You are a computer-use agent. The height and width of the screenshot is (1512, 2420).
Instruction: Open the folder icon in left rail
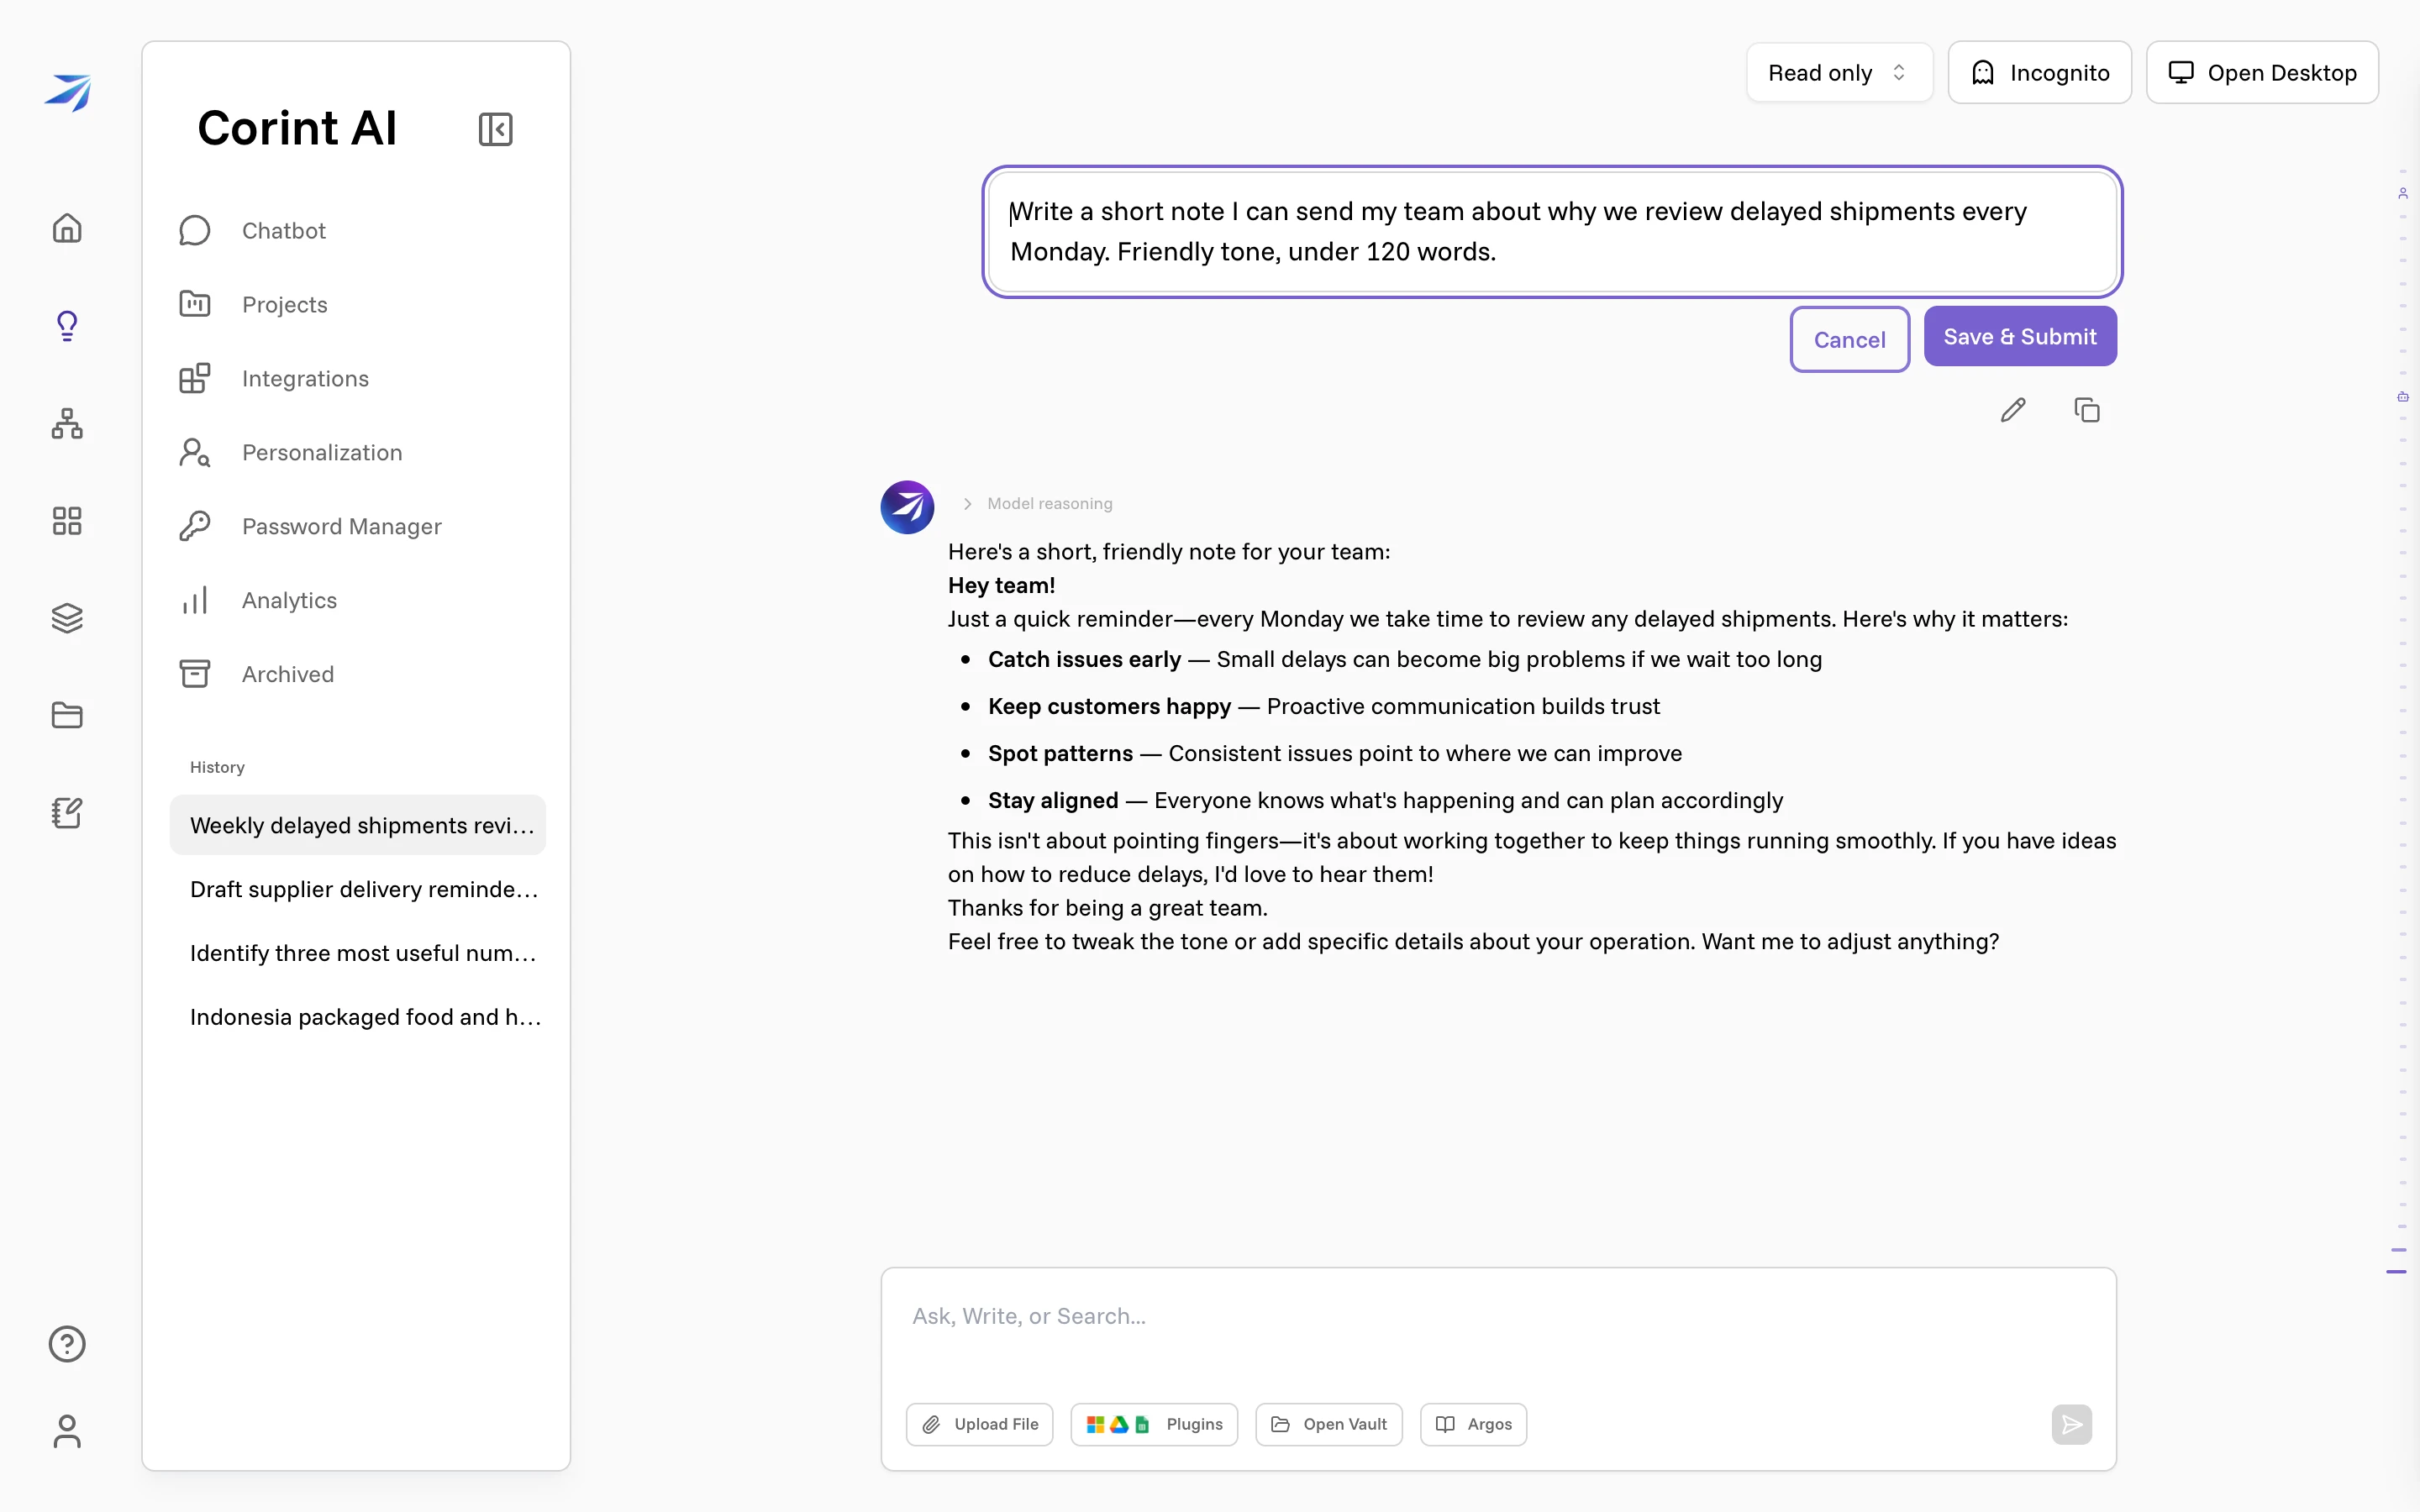pos(67,715)
